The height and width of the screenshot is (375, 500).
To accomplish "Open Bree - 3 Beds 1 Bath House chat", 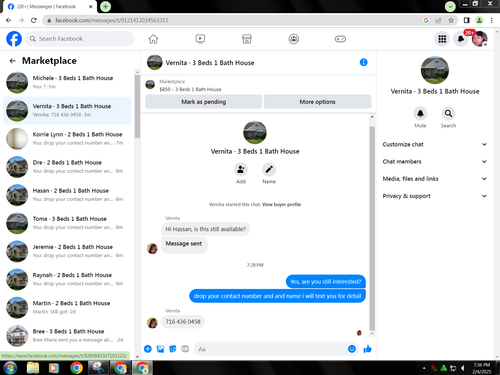I will (67, 336).
